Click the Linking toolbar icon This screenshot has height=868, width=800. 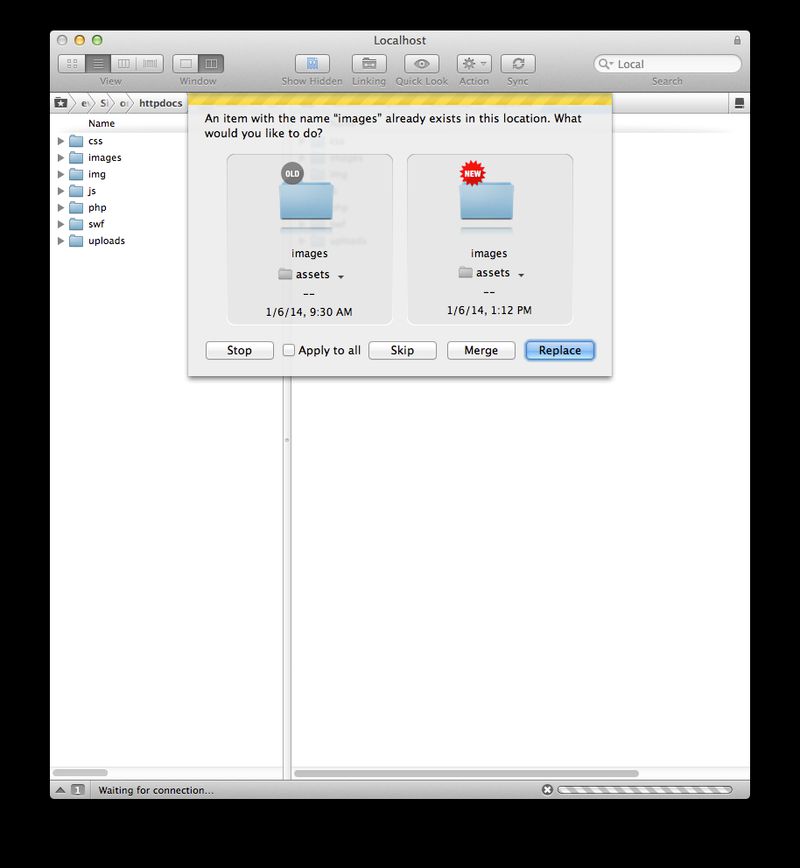pos(368,64)
